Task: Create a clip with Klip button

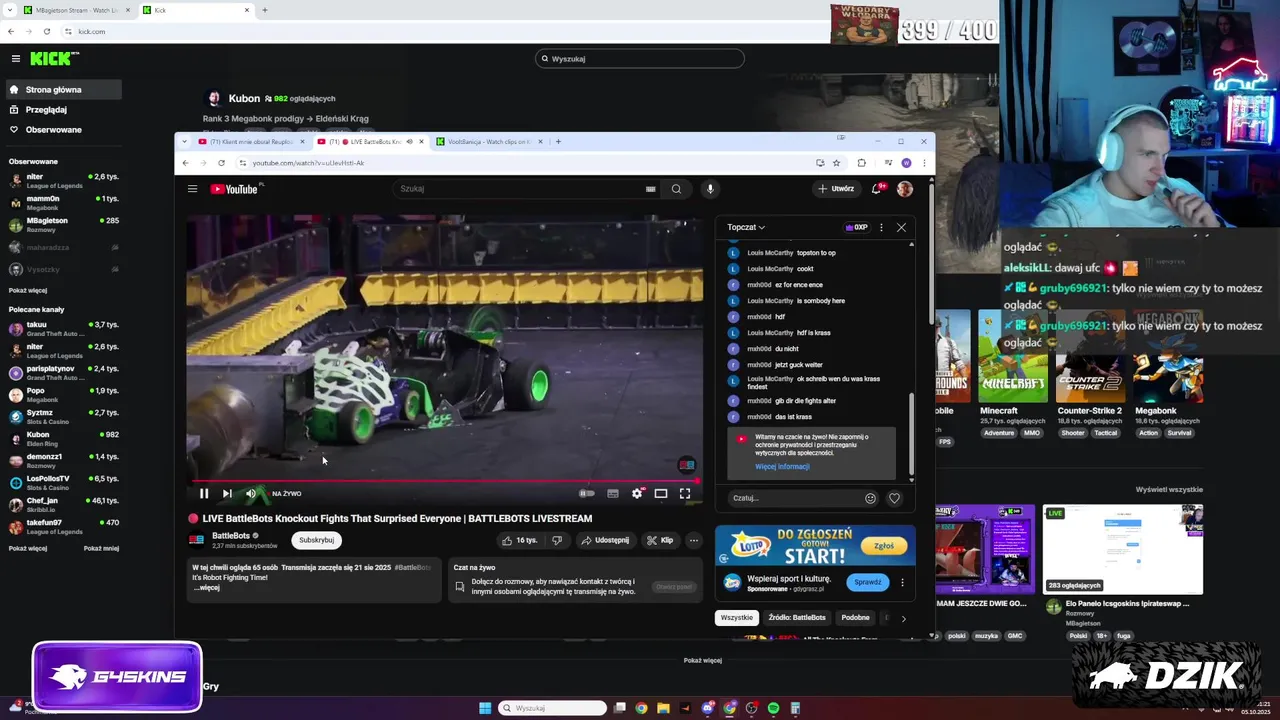Action: pos(660,540)
